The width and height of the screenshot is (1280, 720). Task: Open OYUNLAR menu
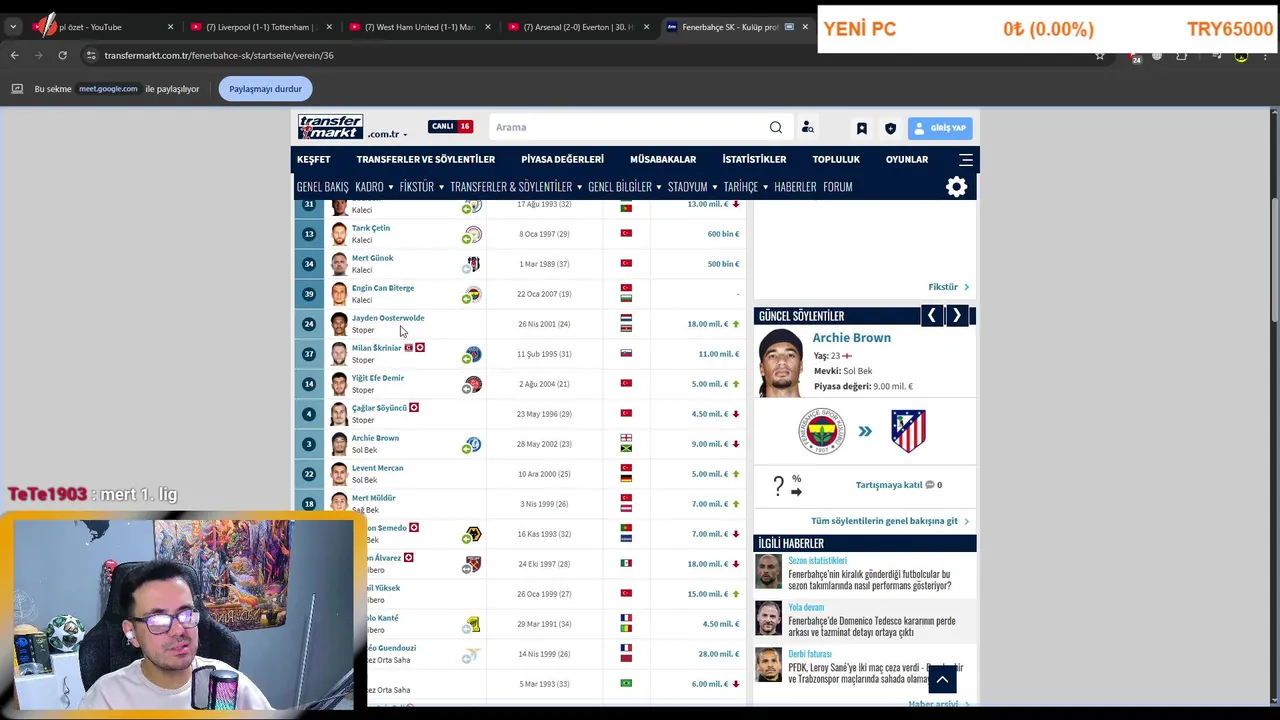coord(907,159)
